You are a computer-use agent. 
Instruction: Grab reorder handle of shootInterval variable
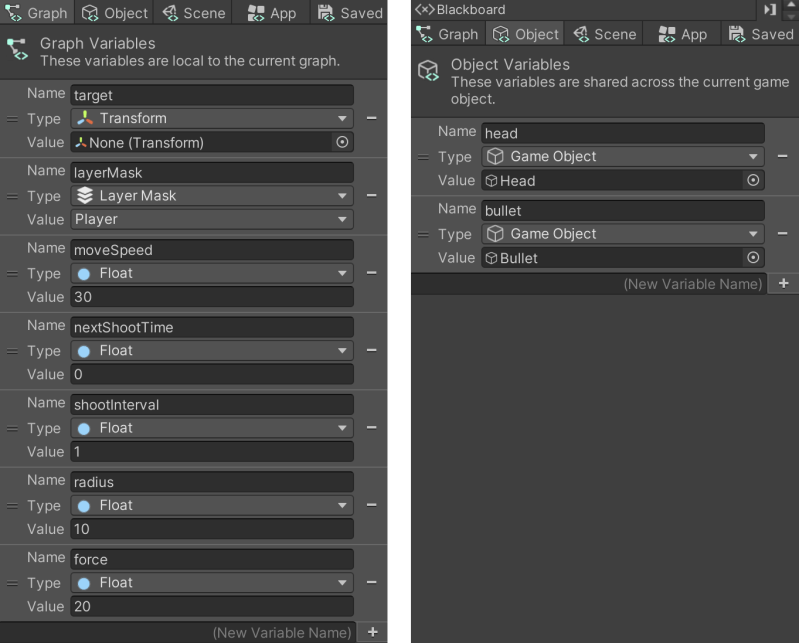pos(12,428)
